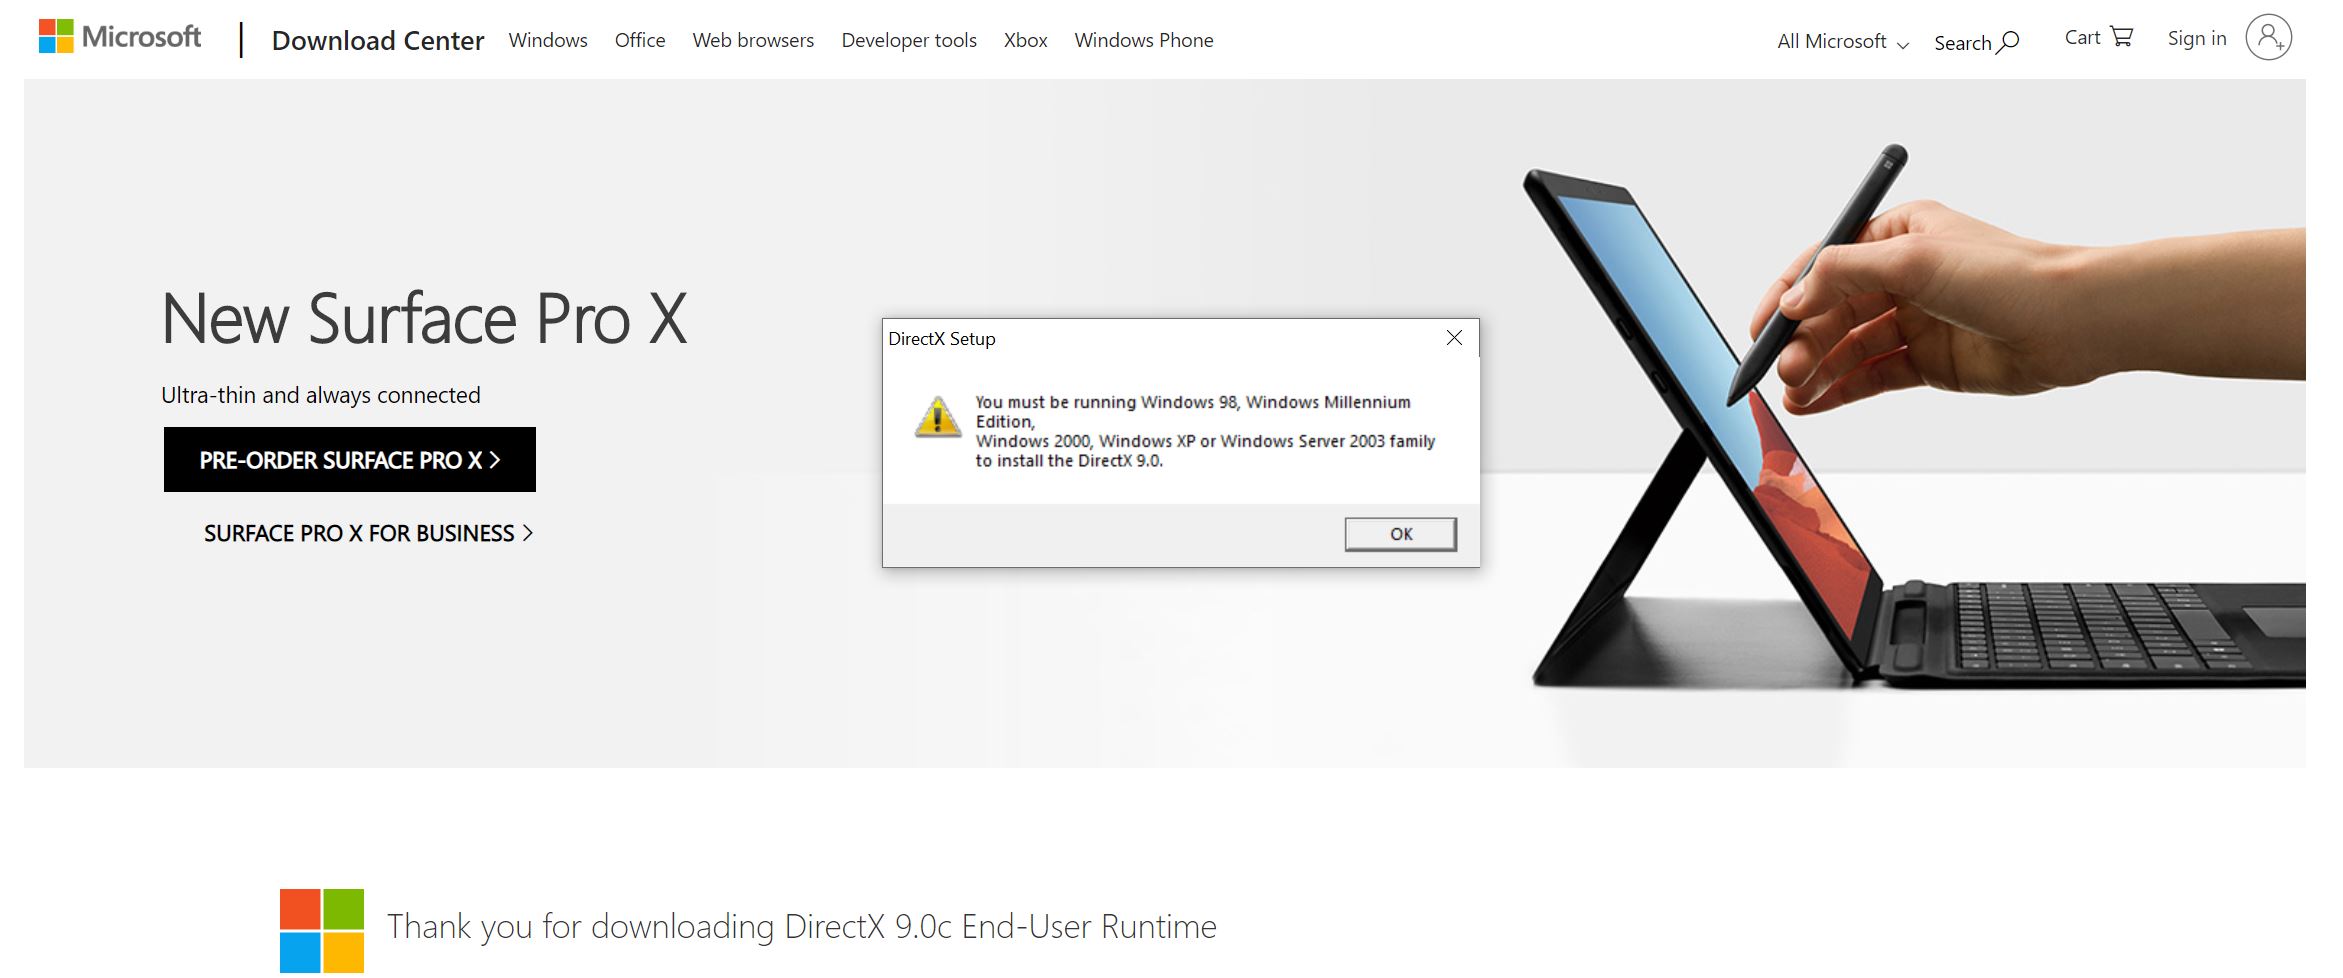Go to Web browsers section
Viewport: 2343px width, 978px height.
[x=753, y=40]
